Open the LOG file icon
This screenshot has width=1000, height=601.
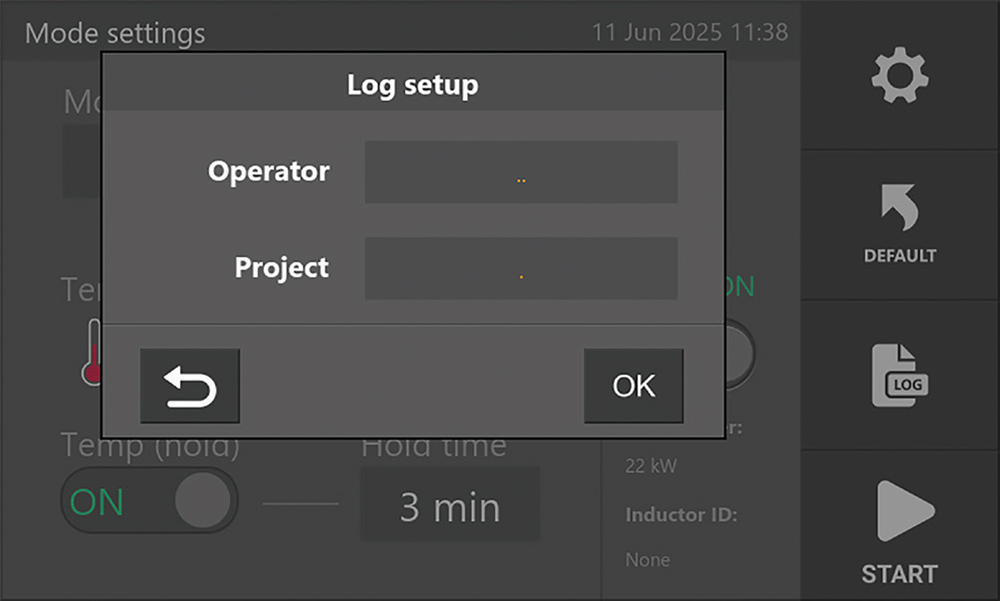coord(899,375)
